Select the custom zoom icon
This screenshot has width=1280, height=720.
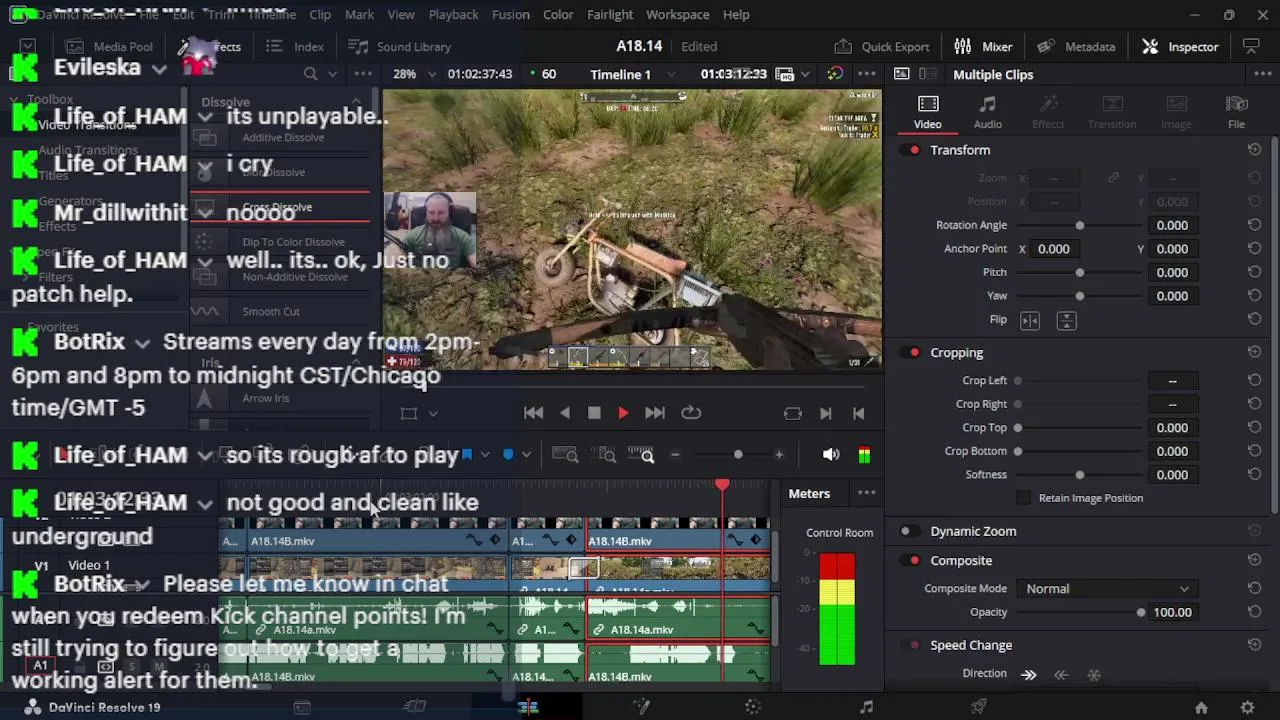[641, 455]
